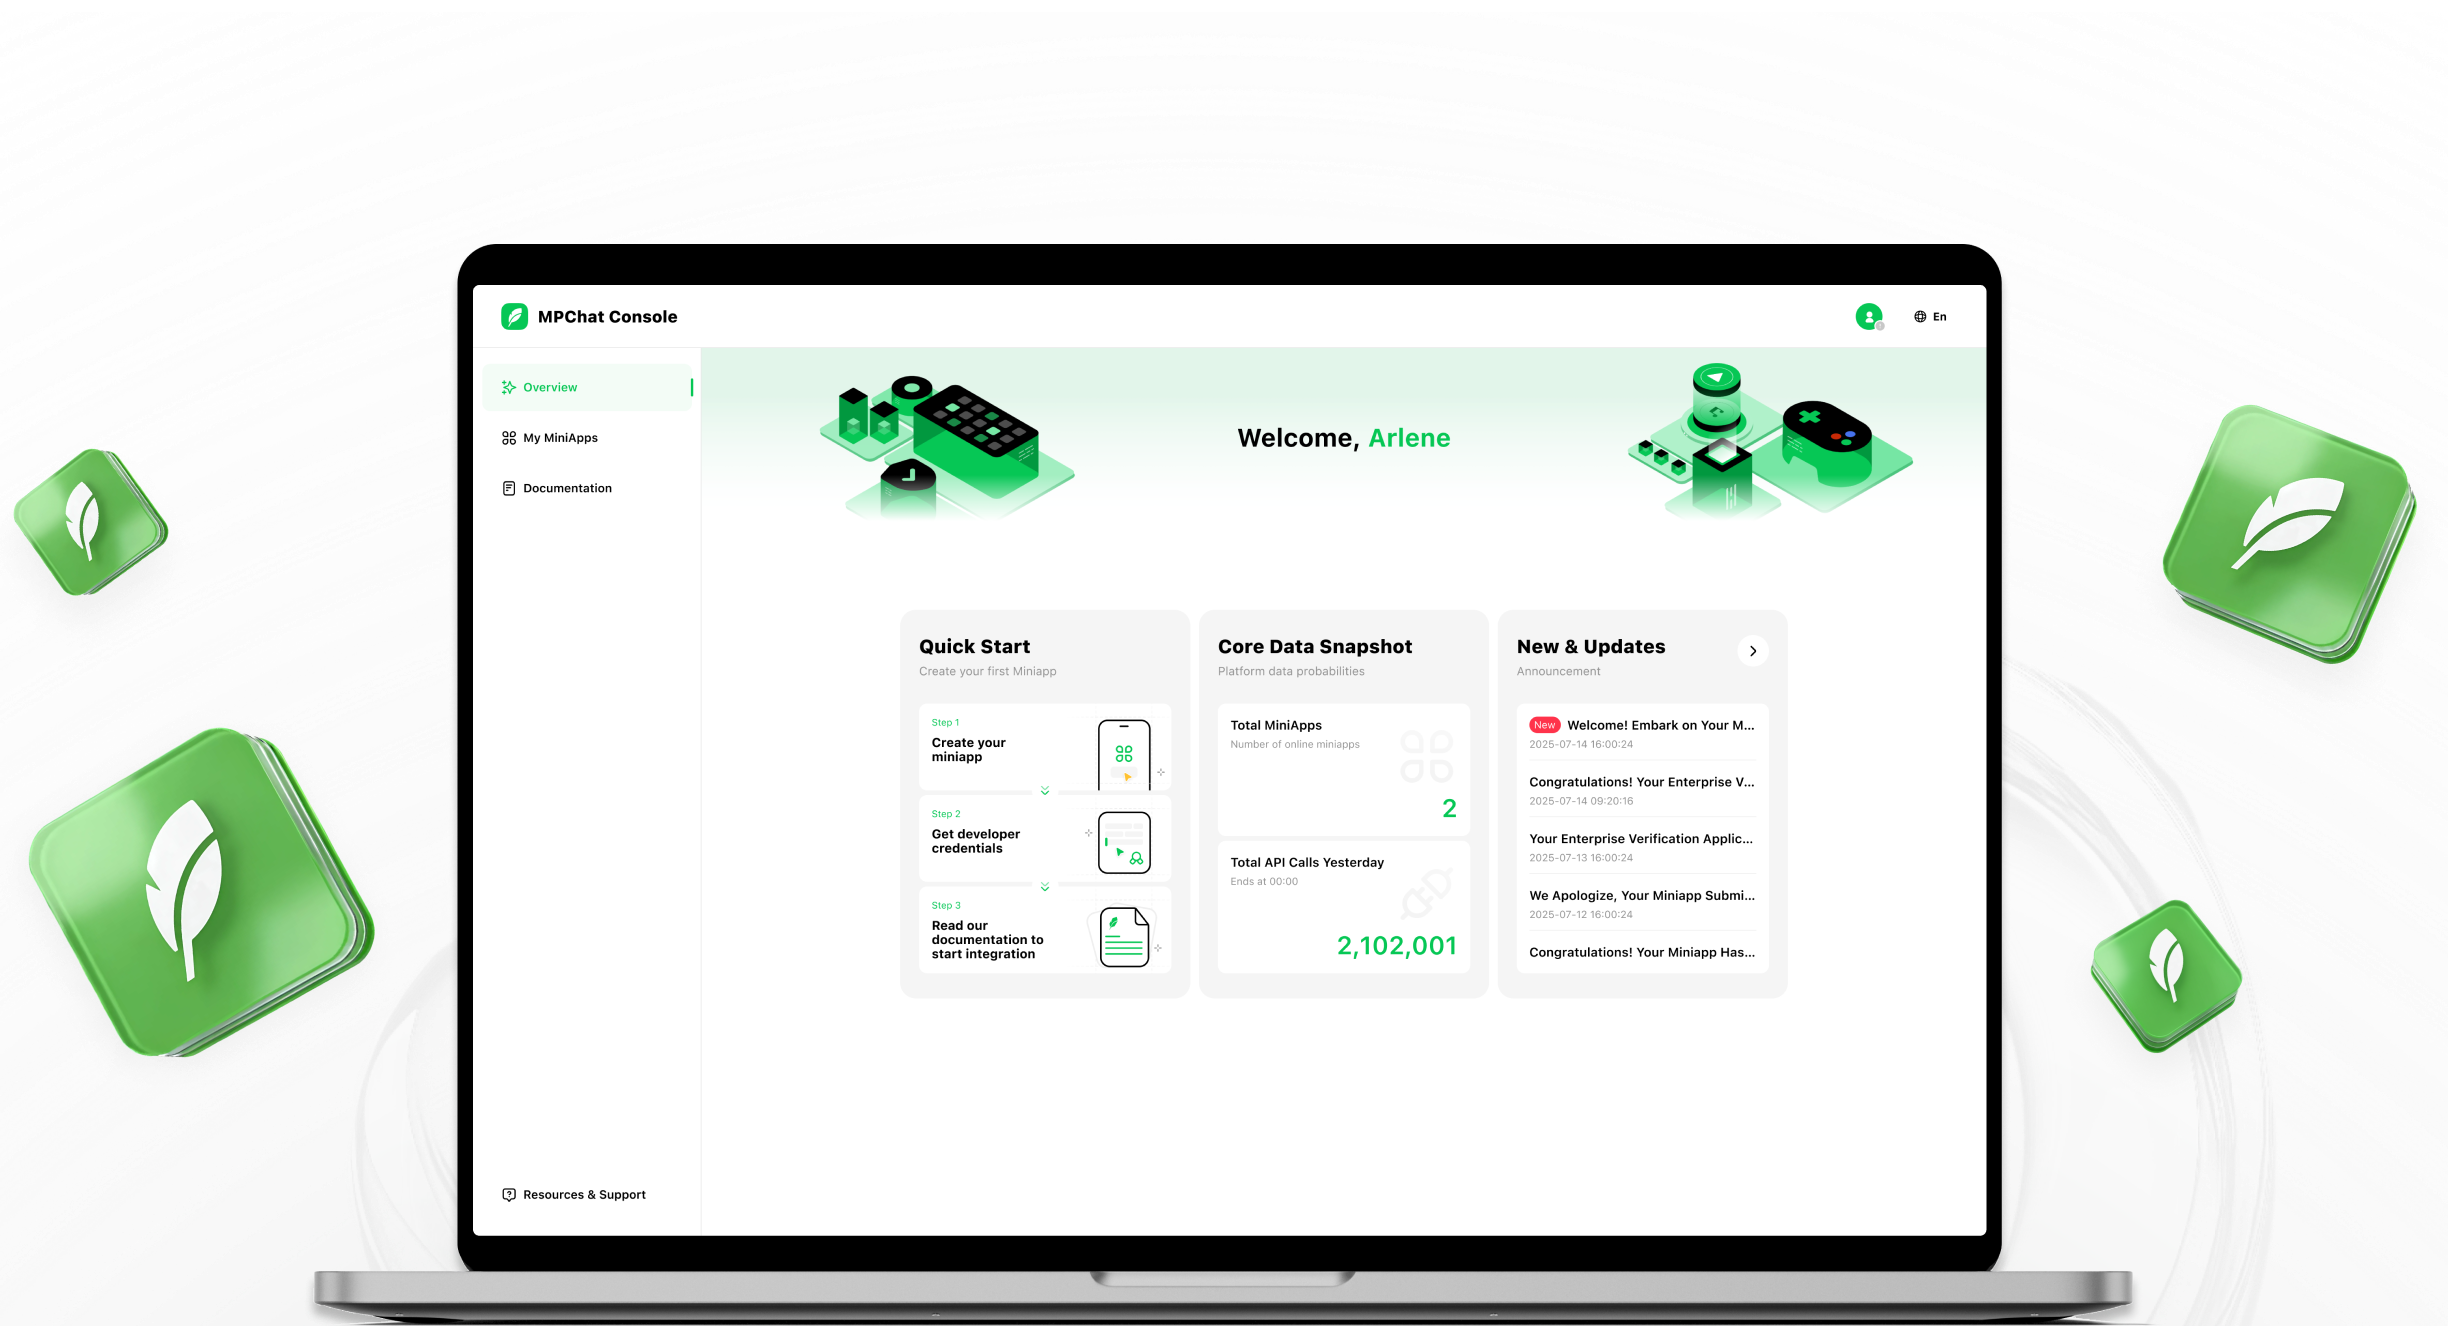Click the Resources & Support help icon
Screen dimensions: 2448x1326
[x=509, y=1195]
